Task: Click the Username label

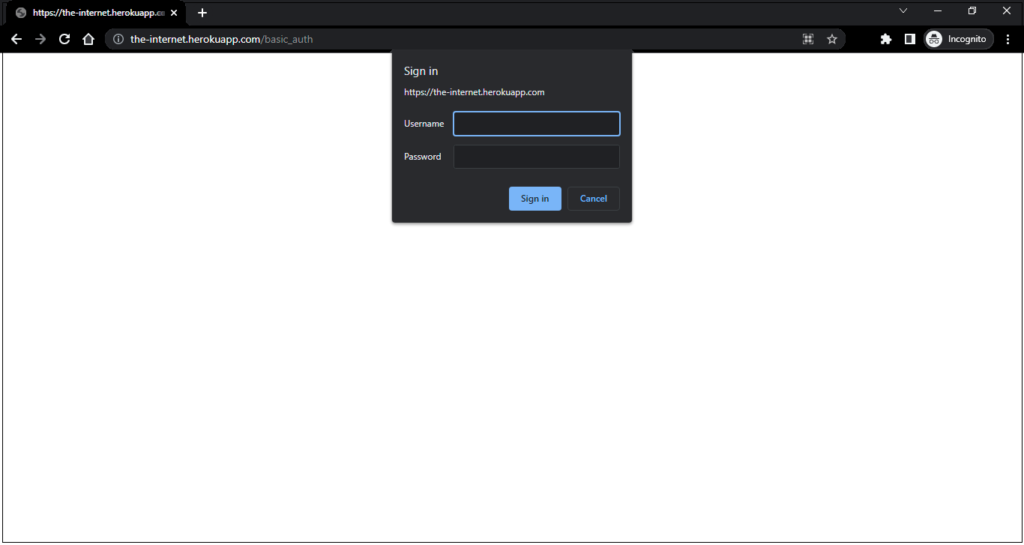Action: [424, 123]
